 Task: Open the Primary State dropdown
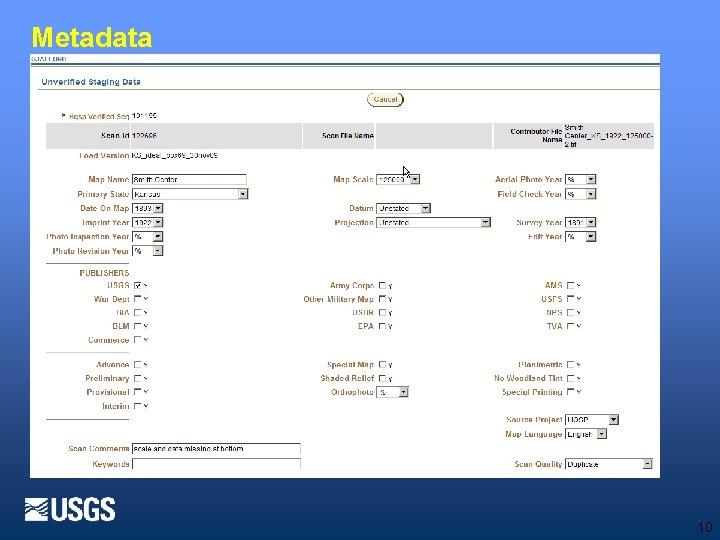click(190, 194)
